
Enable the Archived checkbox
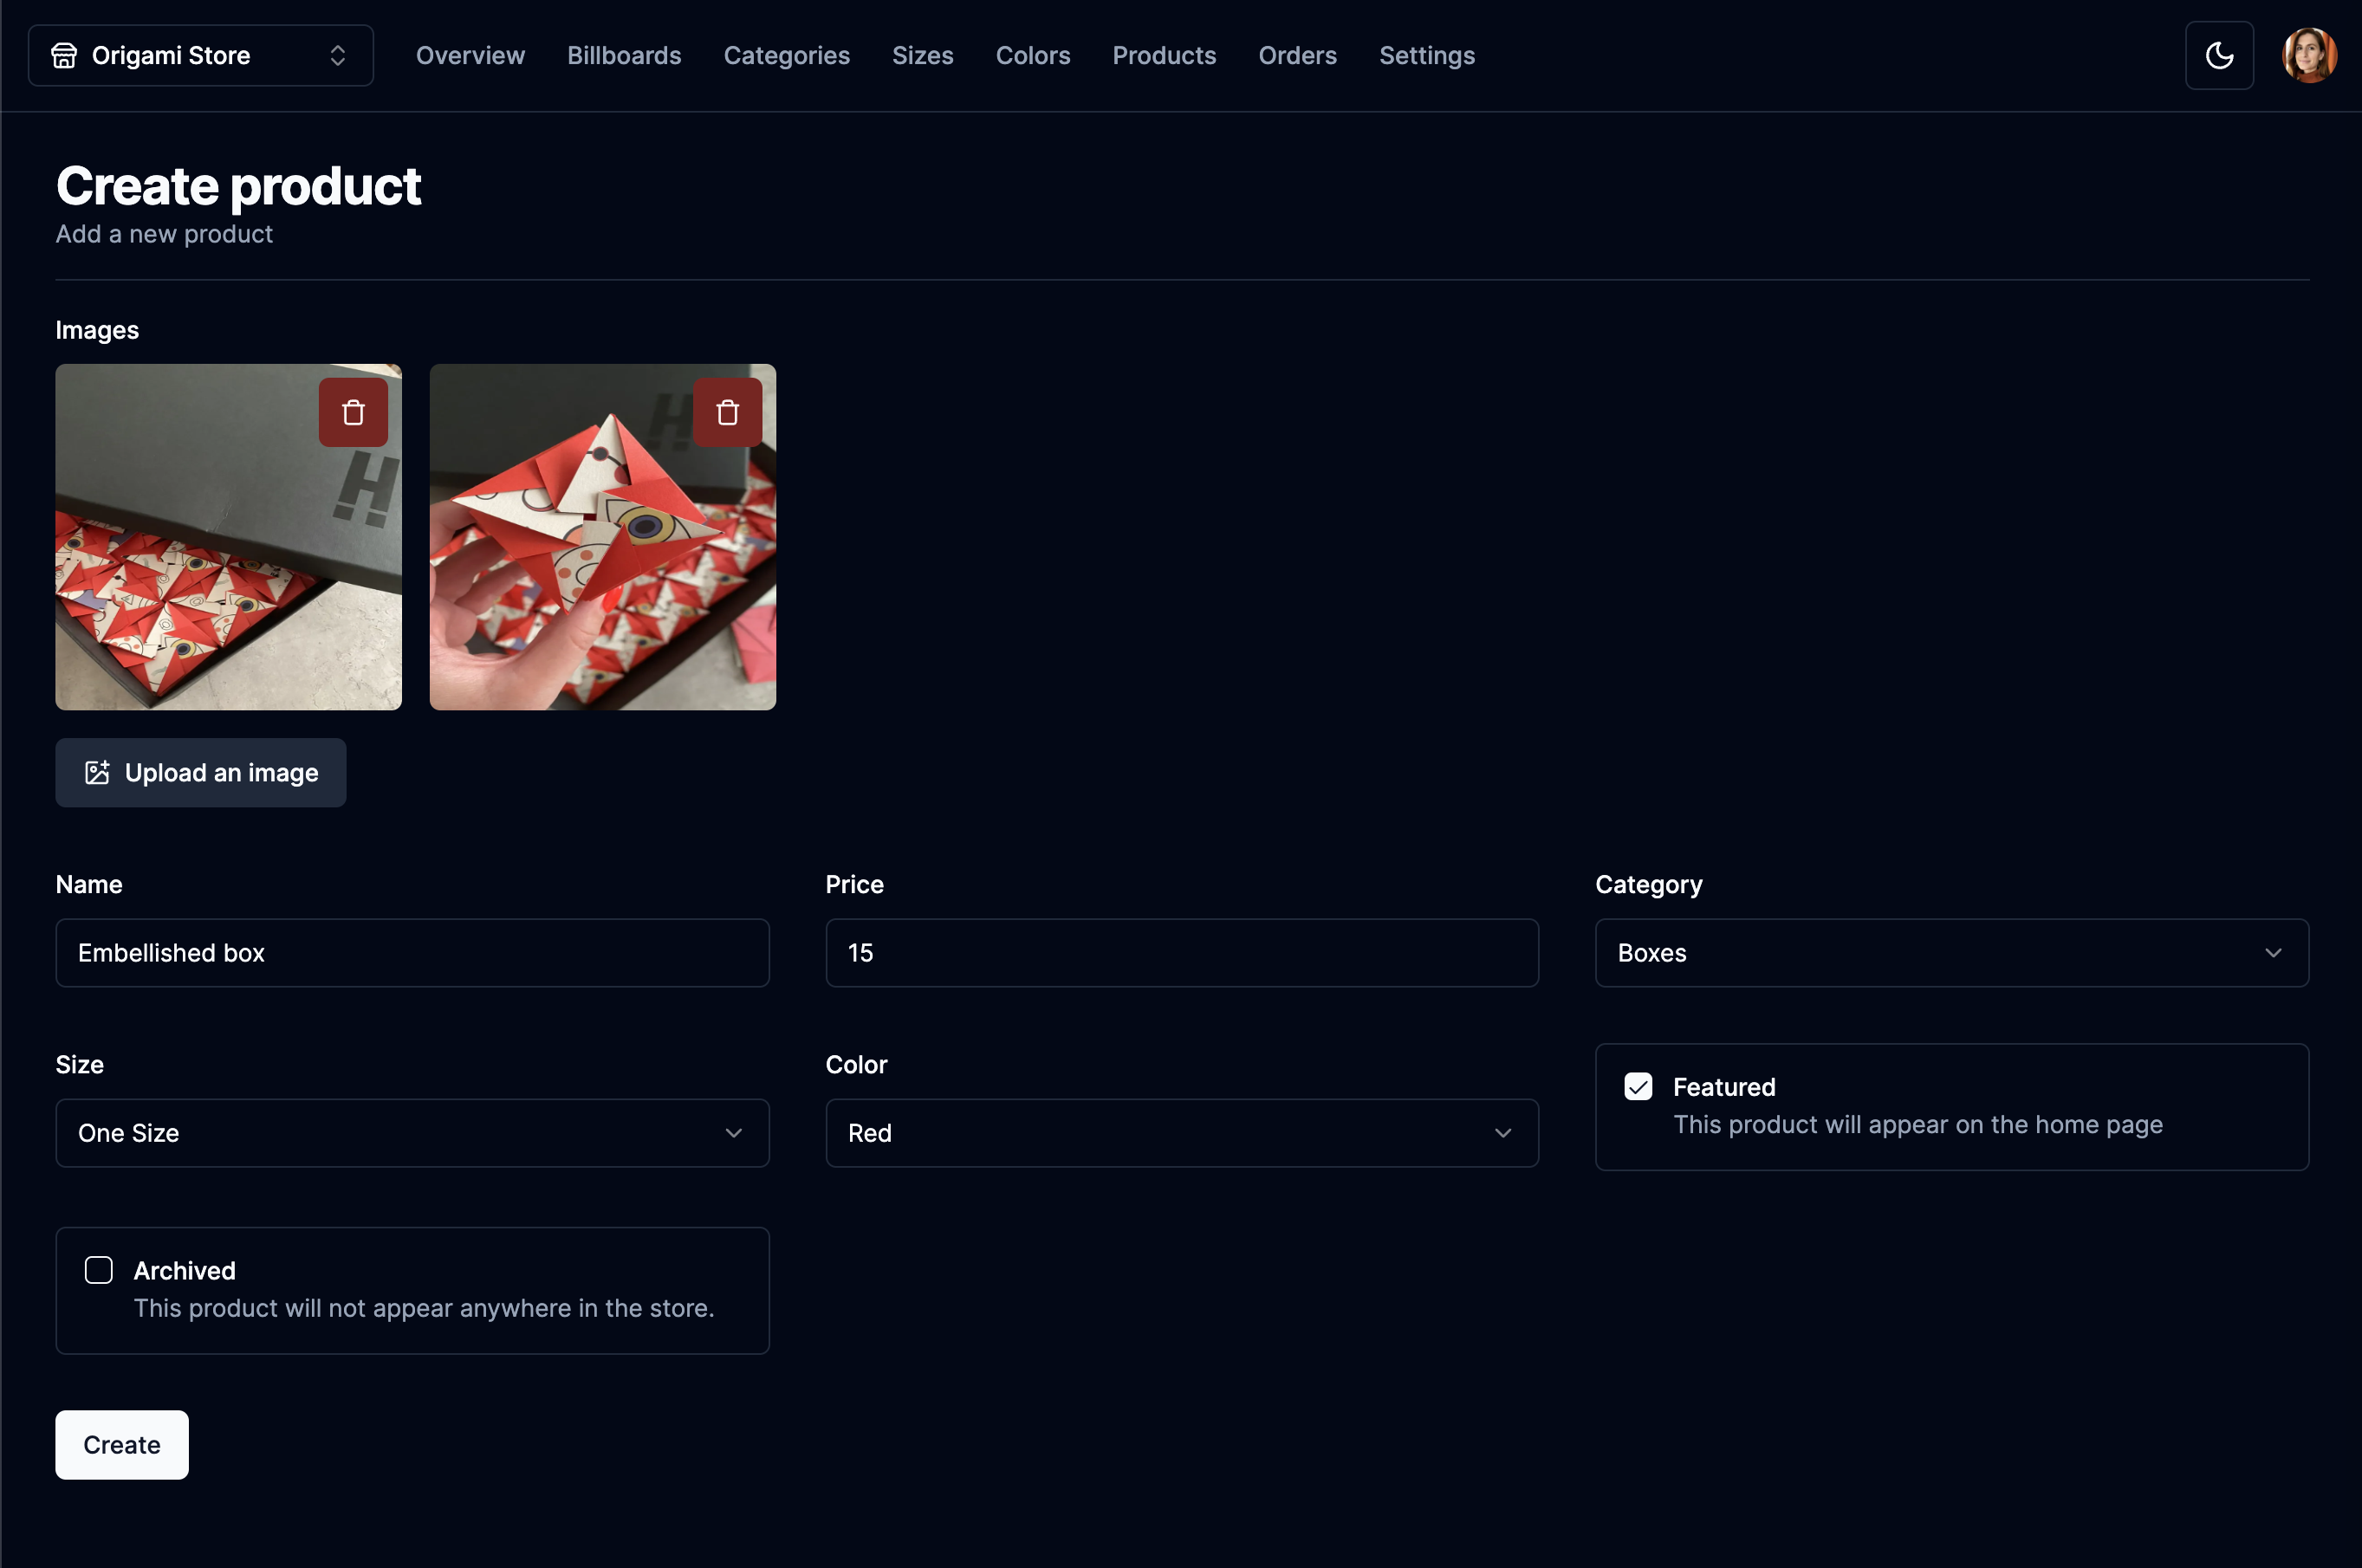pyautogui.click(x=98, y=1270)
